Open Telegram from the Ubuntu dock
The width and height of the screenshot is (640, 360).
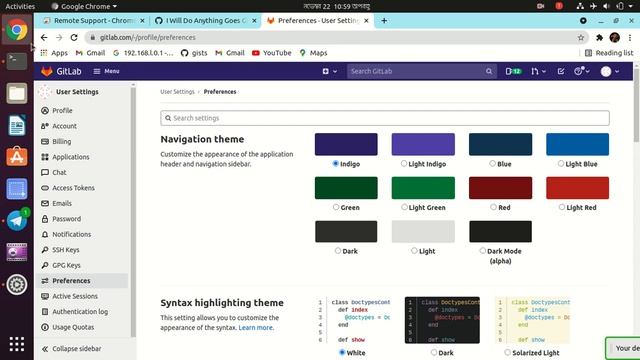tap(17, 221)
